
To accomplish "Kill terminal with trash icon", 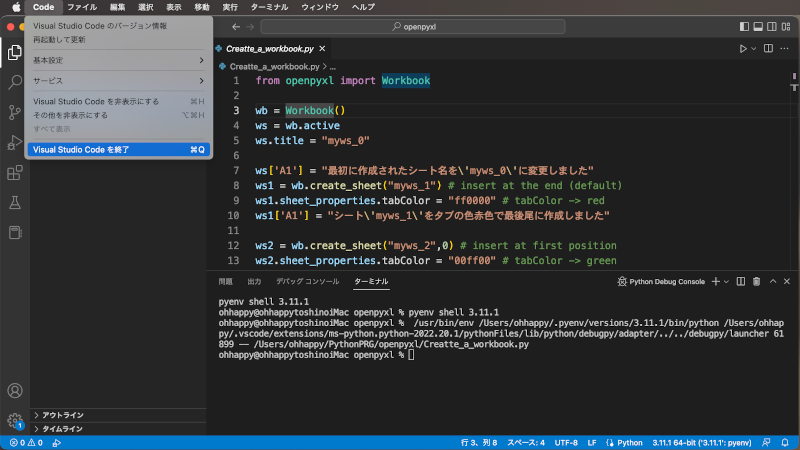I will click(757, 282).
